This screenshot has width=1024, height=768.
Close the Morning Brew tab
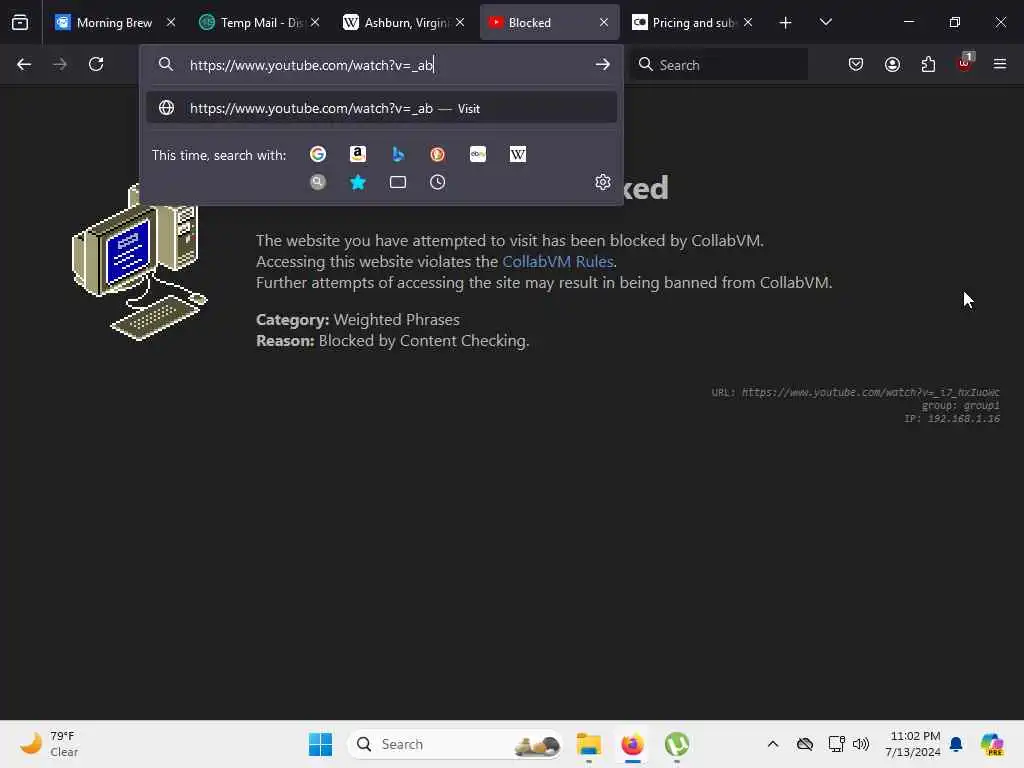171,22
